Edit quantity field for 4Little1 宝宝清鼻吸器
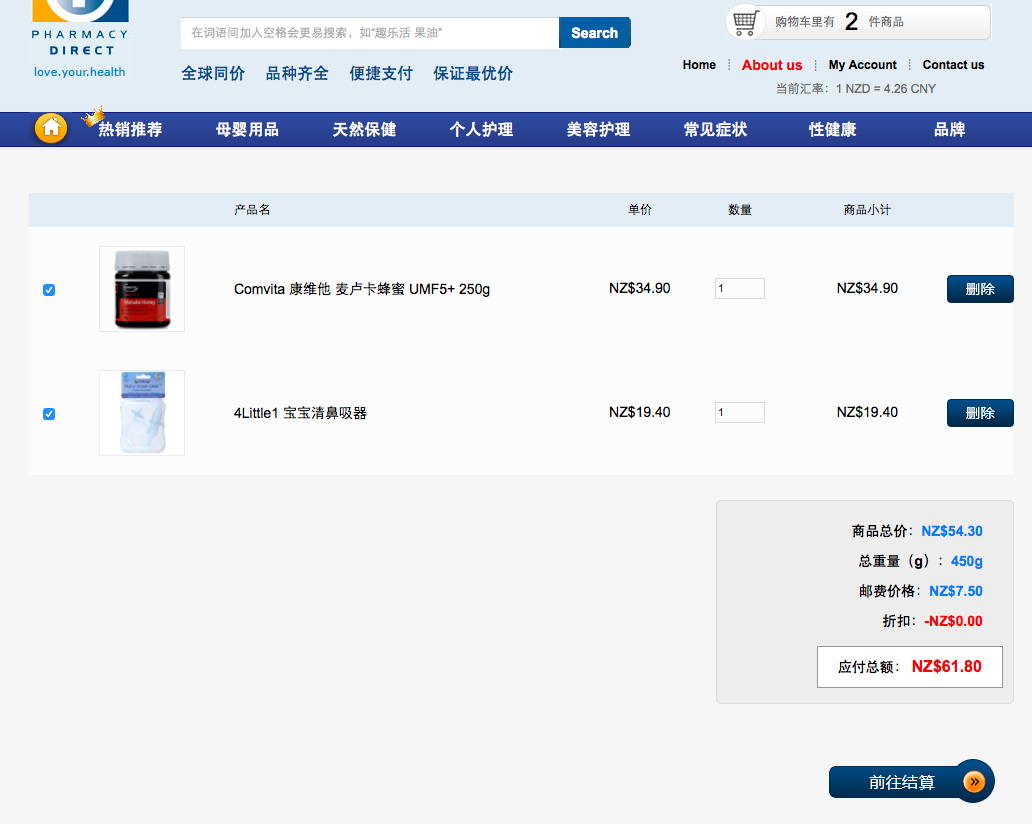This screenshot has width=1032, height=824. point(740,412)
